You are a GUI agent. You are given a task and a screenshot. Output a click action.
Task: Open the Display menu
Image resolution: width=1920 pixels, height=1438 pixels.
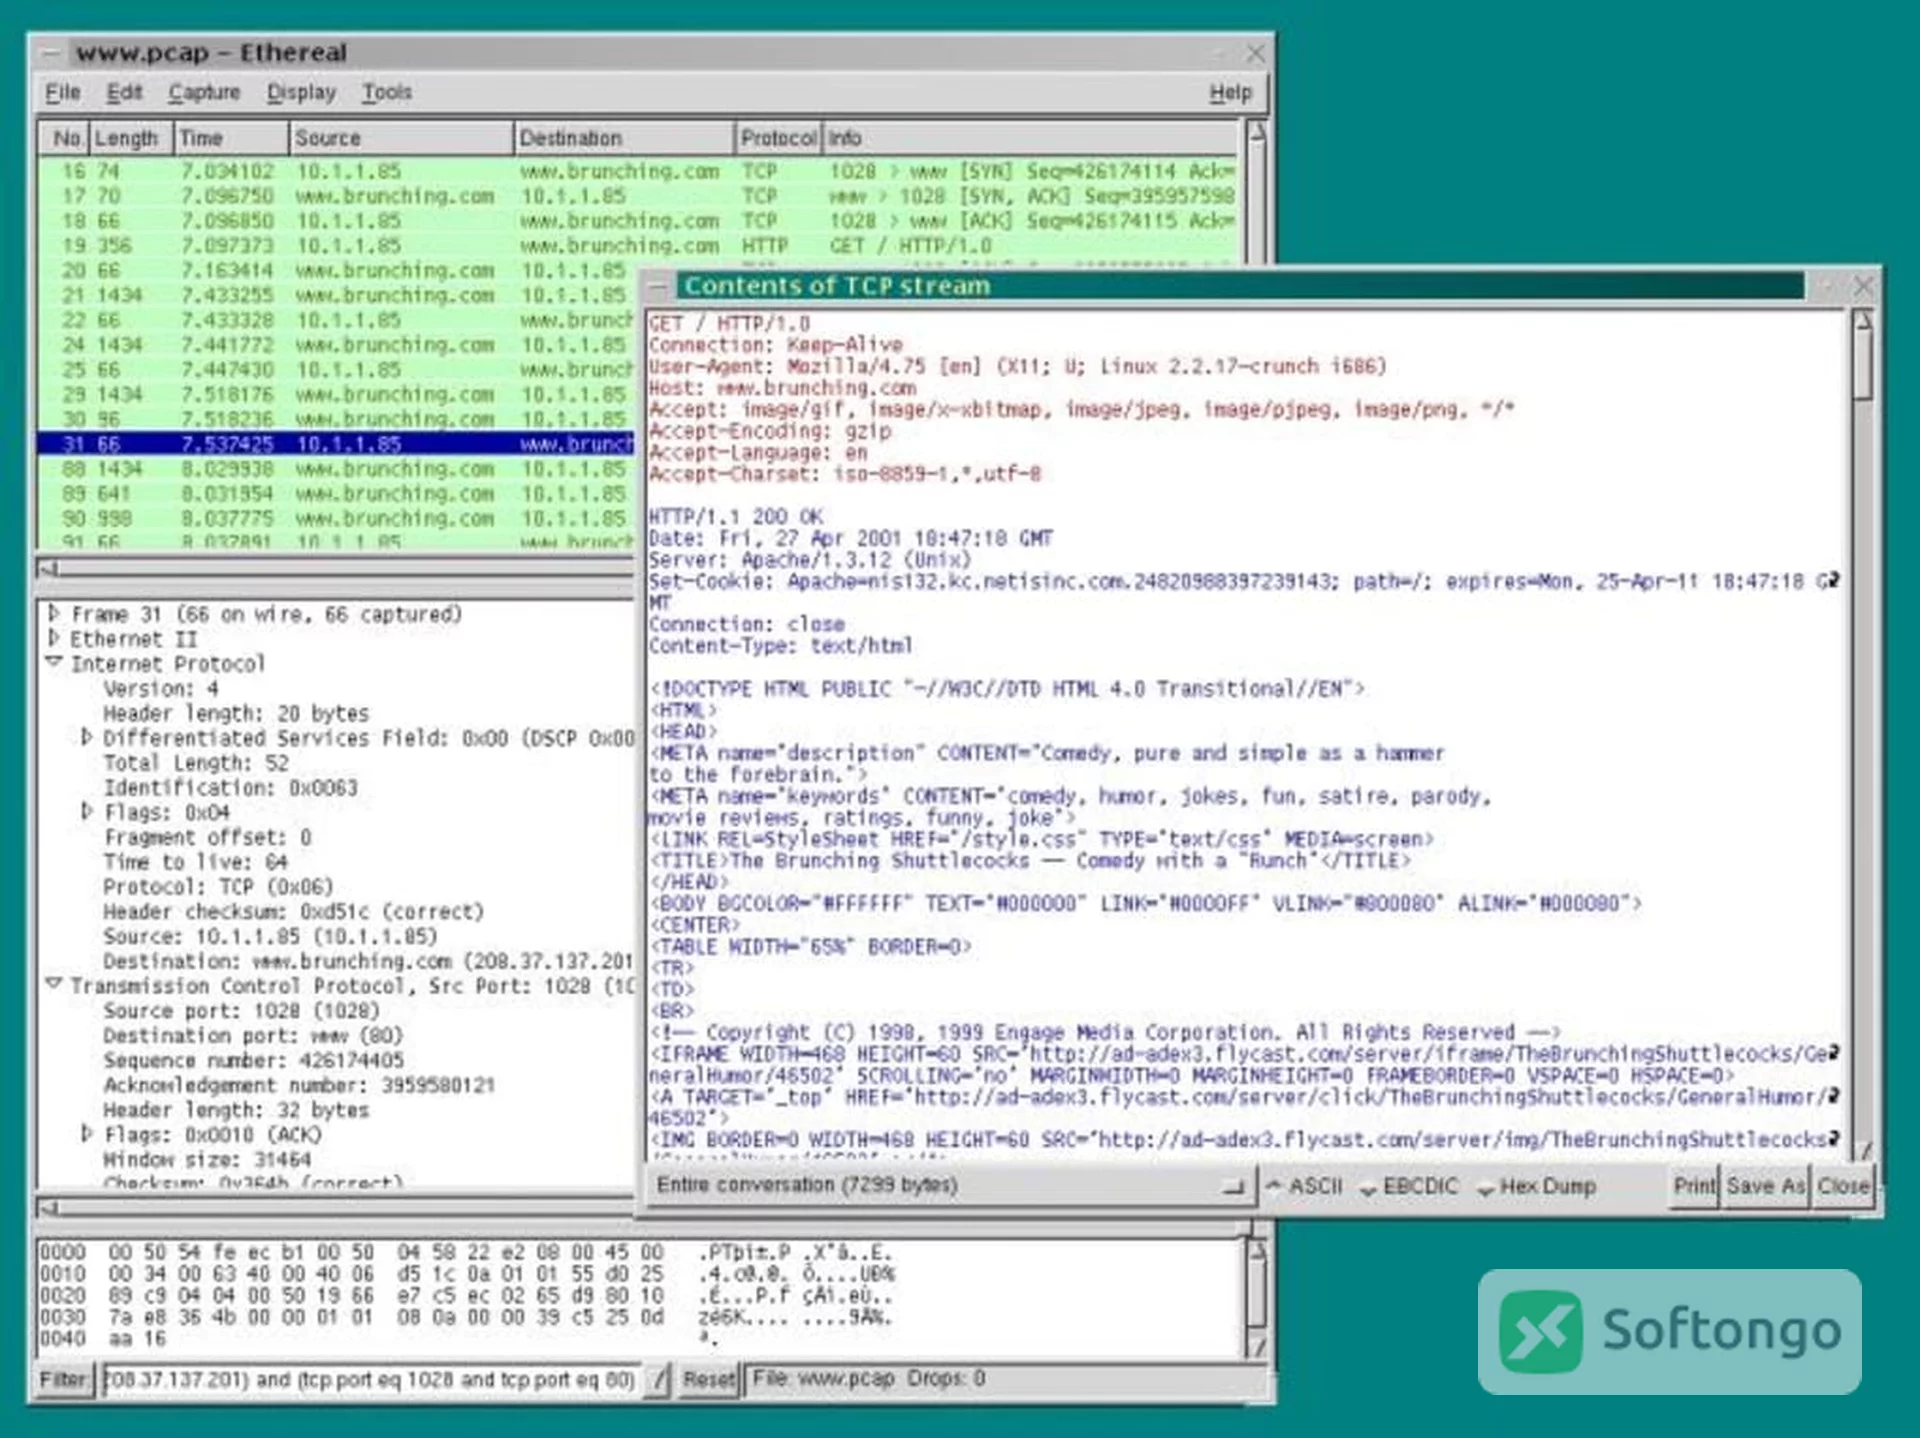(301, 92)
